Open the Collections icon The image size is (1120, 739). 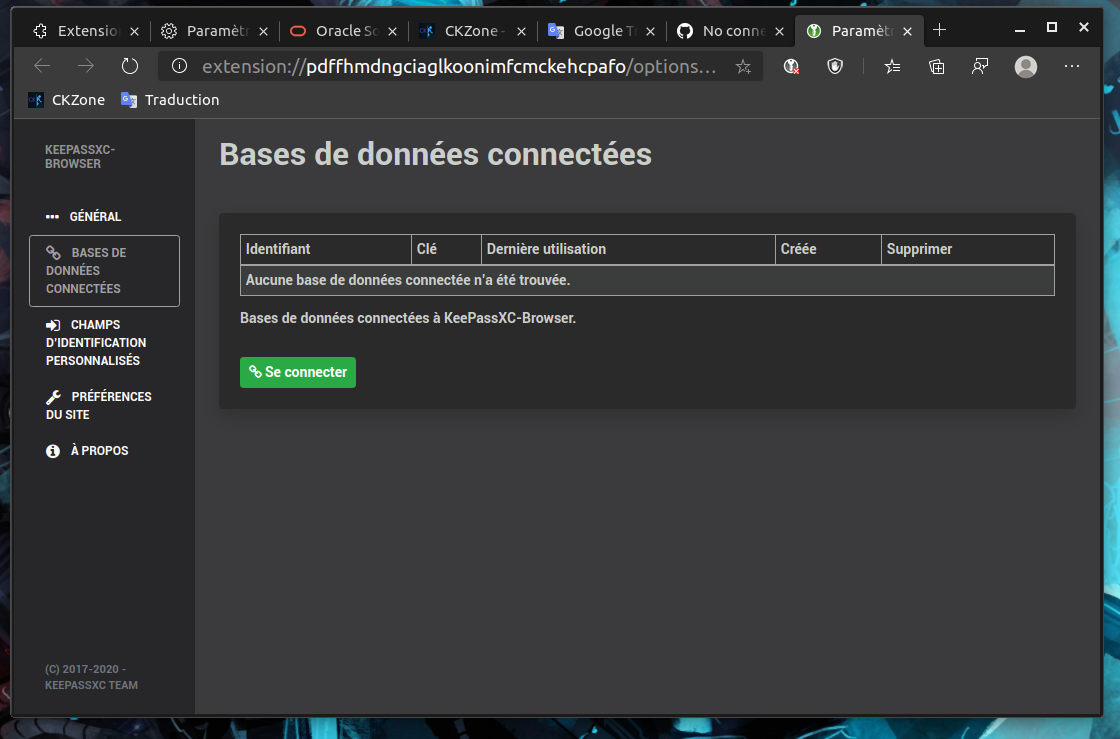936,66
